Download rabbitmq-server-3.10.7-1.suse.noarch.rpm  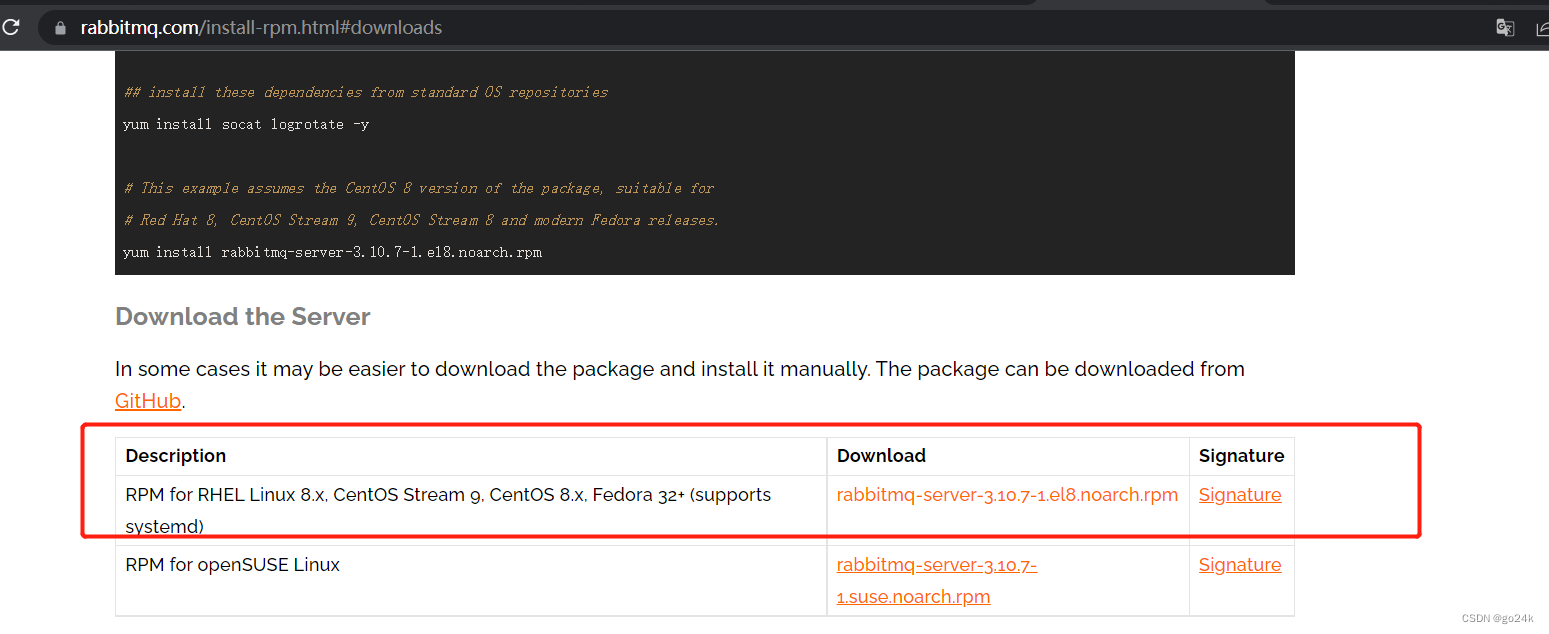[x=937, y=581]
